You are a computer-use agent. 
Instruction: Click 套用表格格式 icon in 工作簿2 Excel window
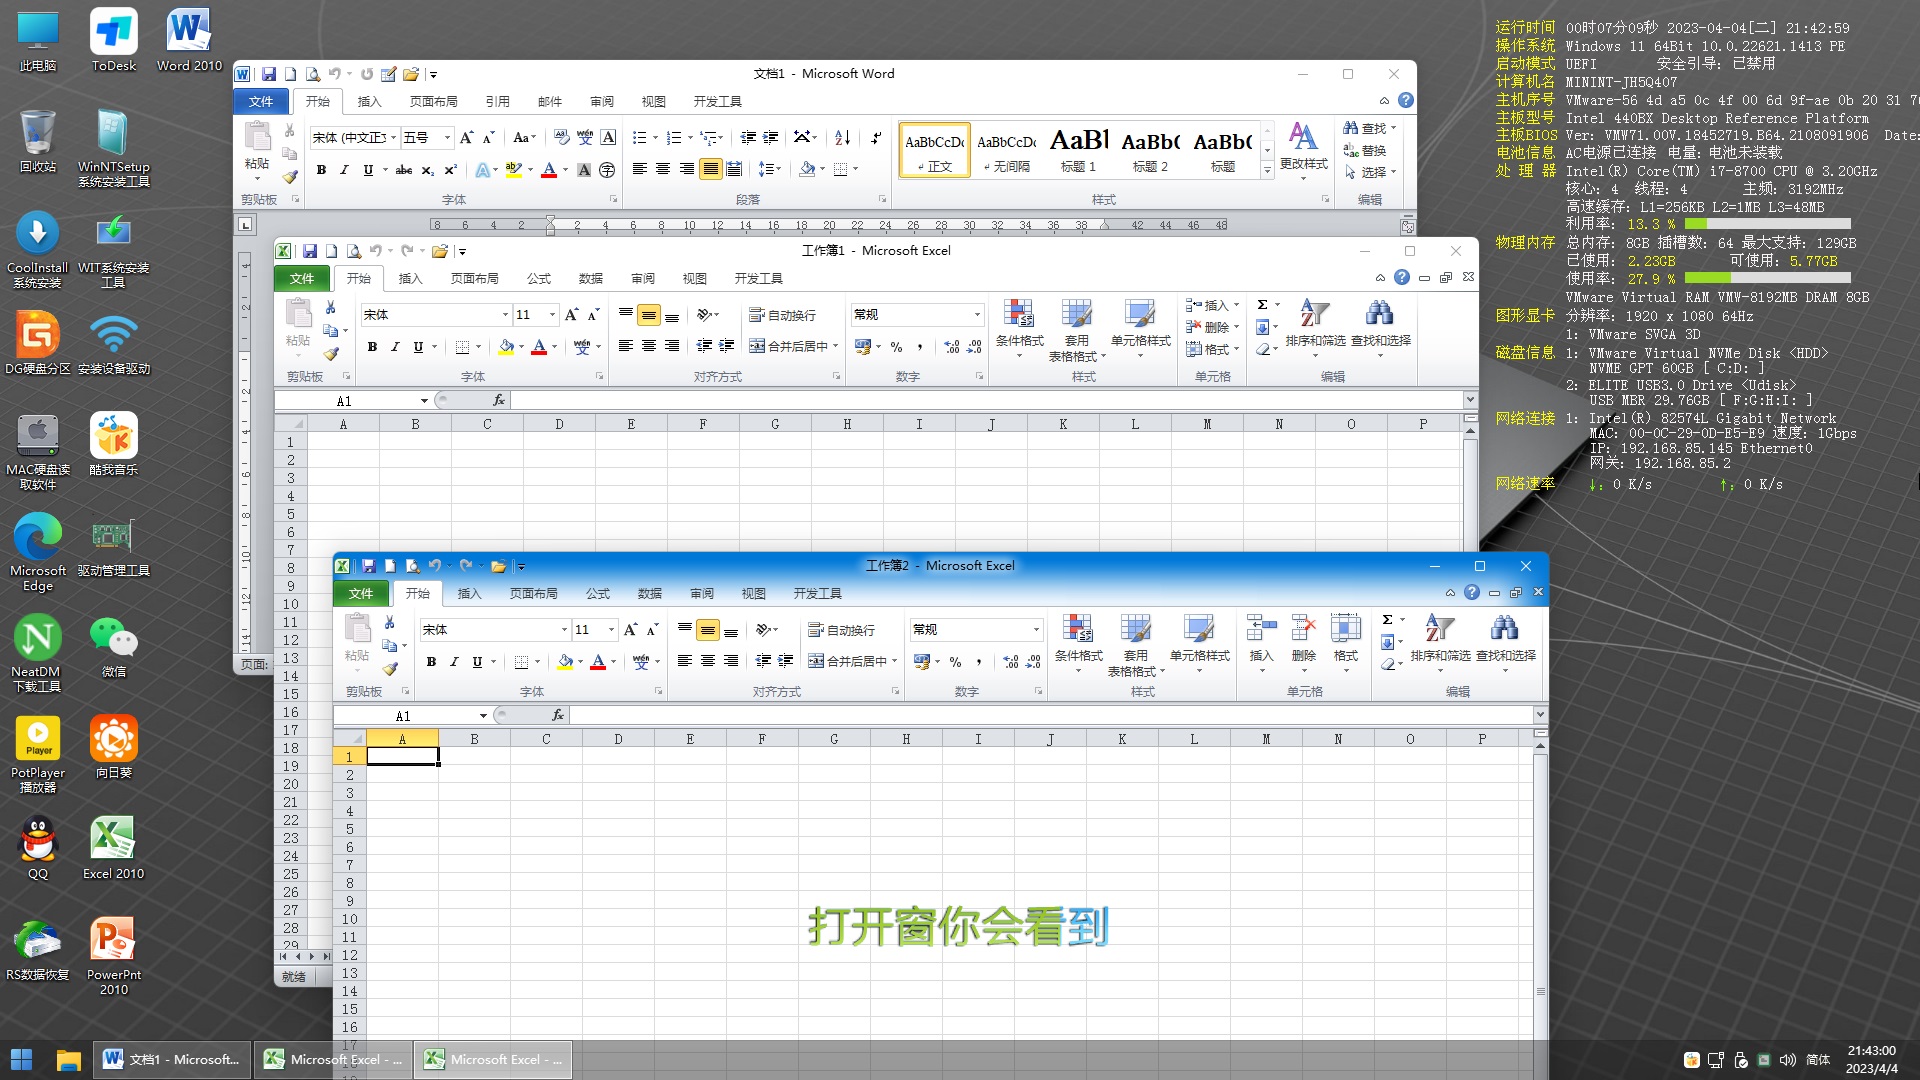tap(1136, 645)
